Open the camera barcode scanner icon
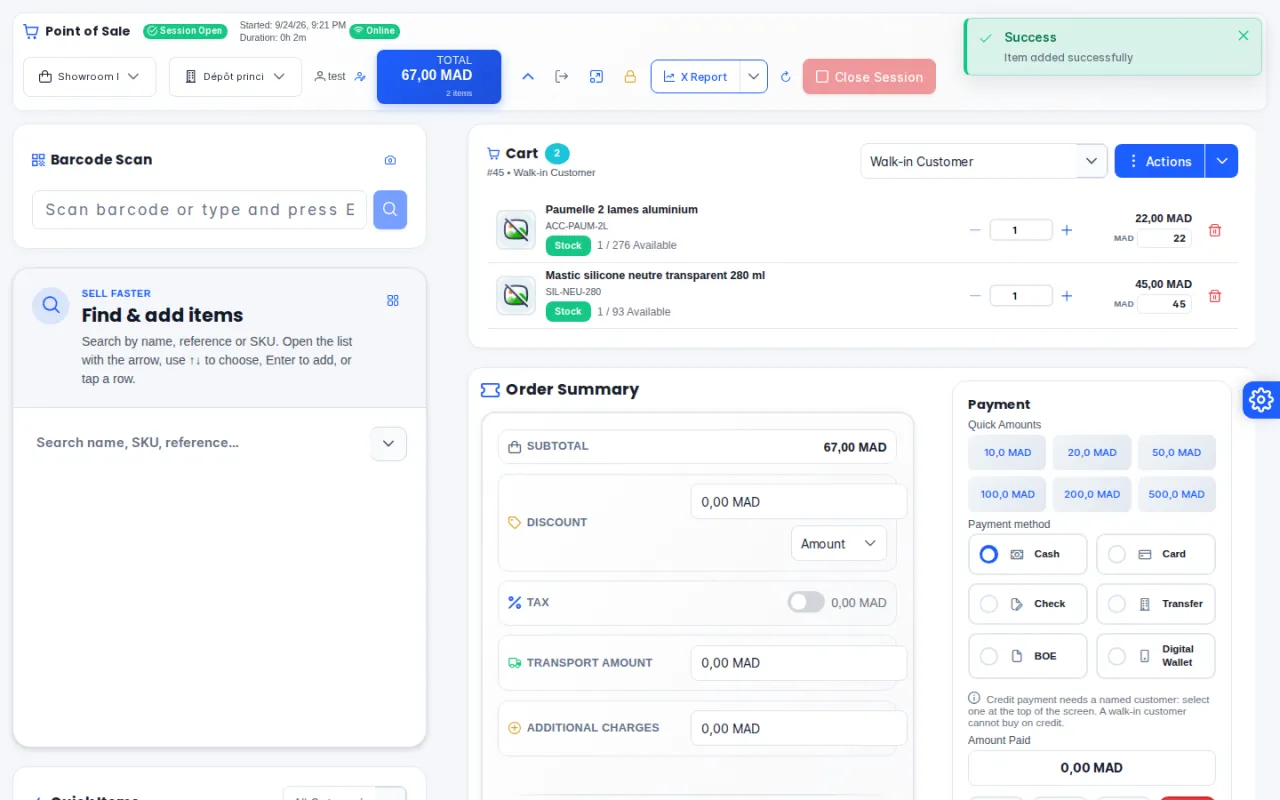This screenshot has width=1280, height=800. point(390,160)
